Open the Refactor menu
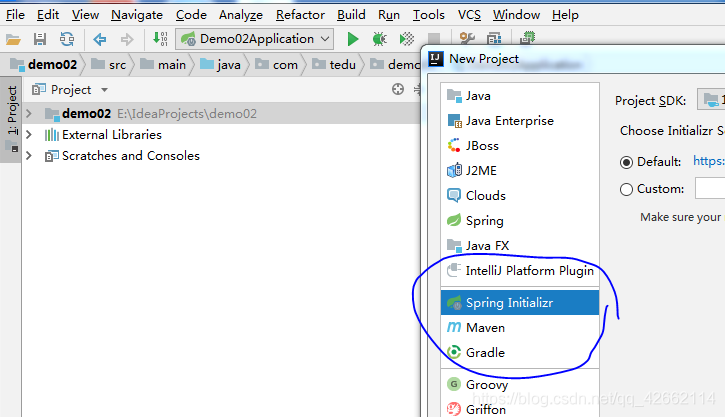The width and height of the screenshot is (725, 417). tap(301, 15)
